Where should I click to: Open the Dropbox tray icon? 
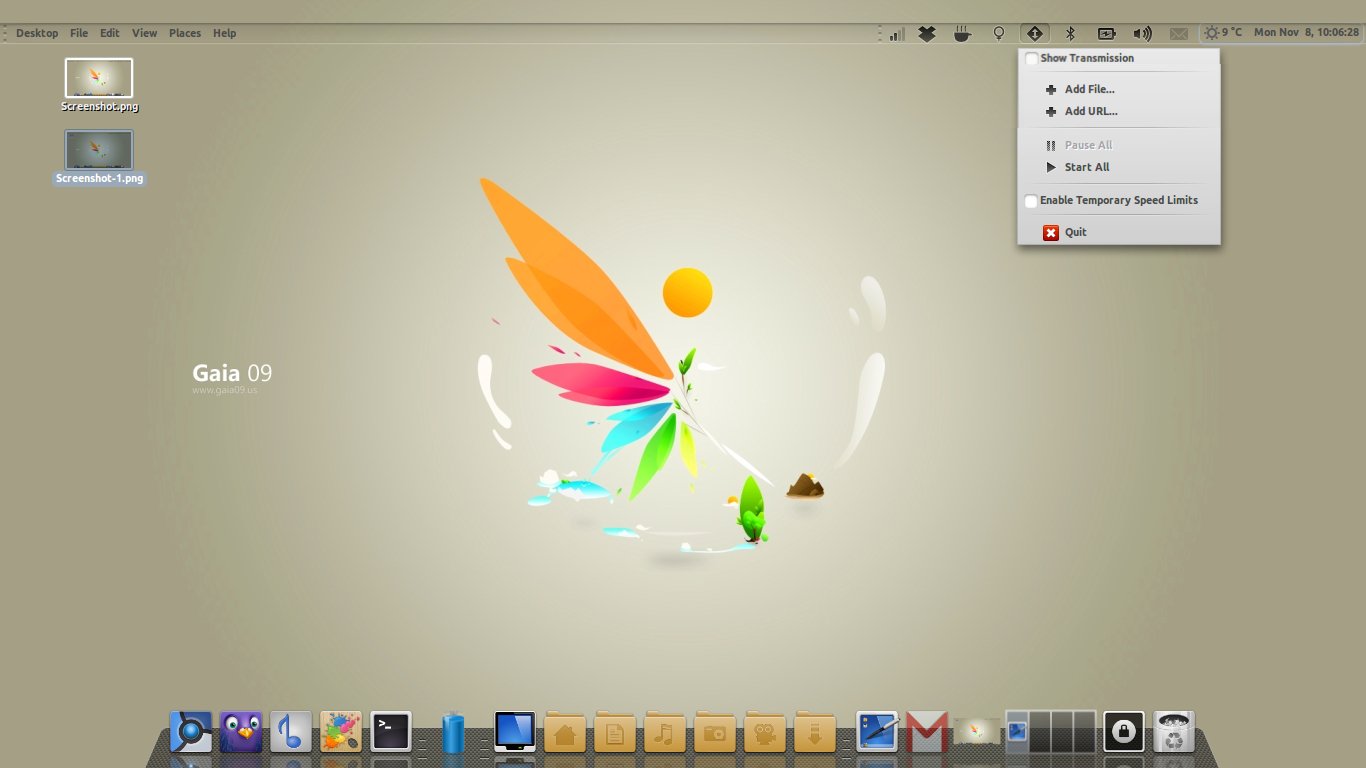pos(927,33)
